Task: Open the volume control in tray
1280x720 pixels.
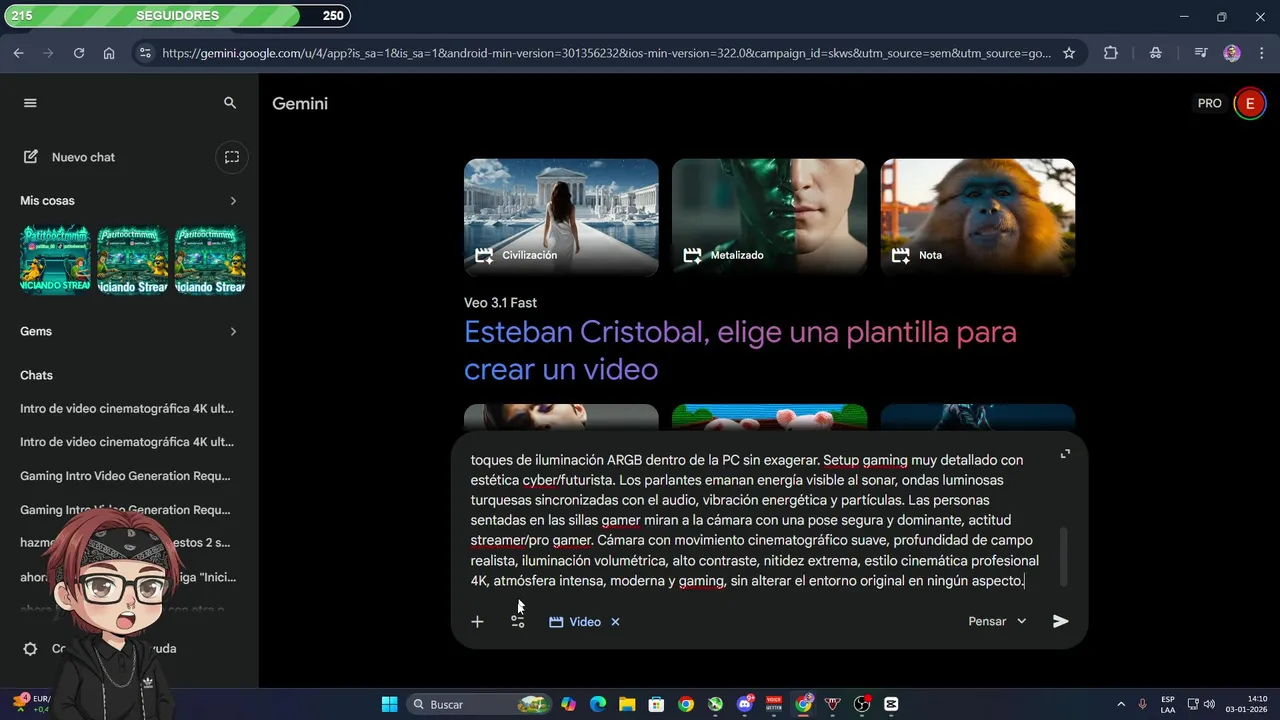Action: pyautogui.click(x=1210, y=704)
